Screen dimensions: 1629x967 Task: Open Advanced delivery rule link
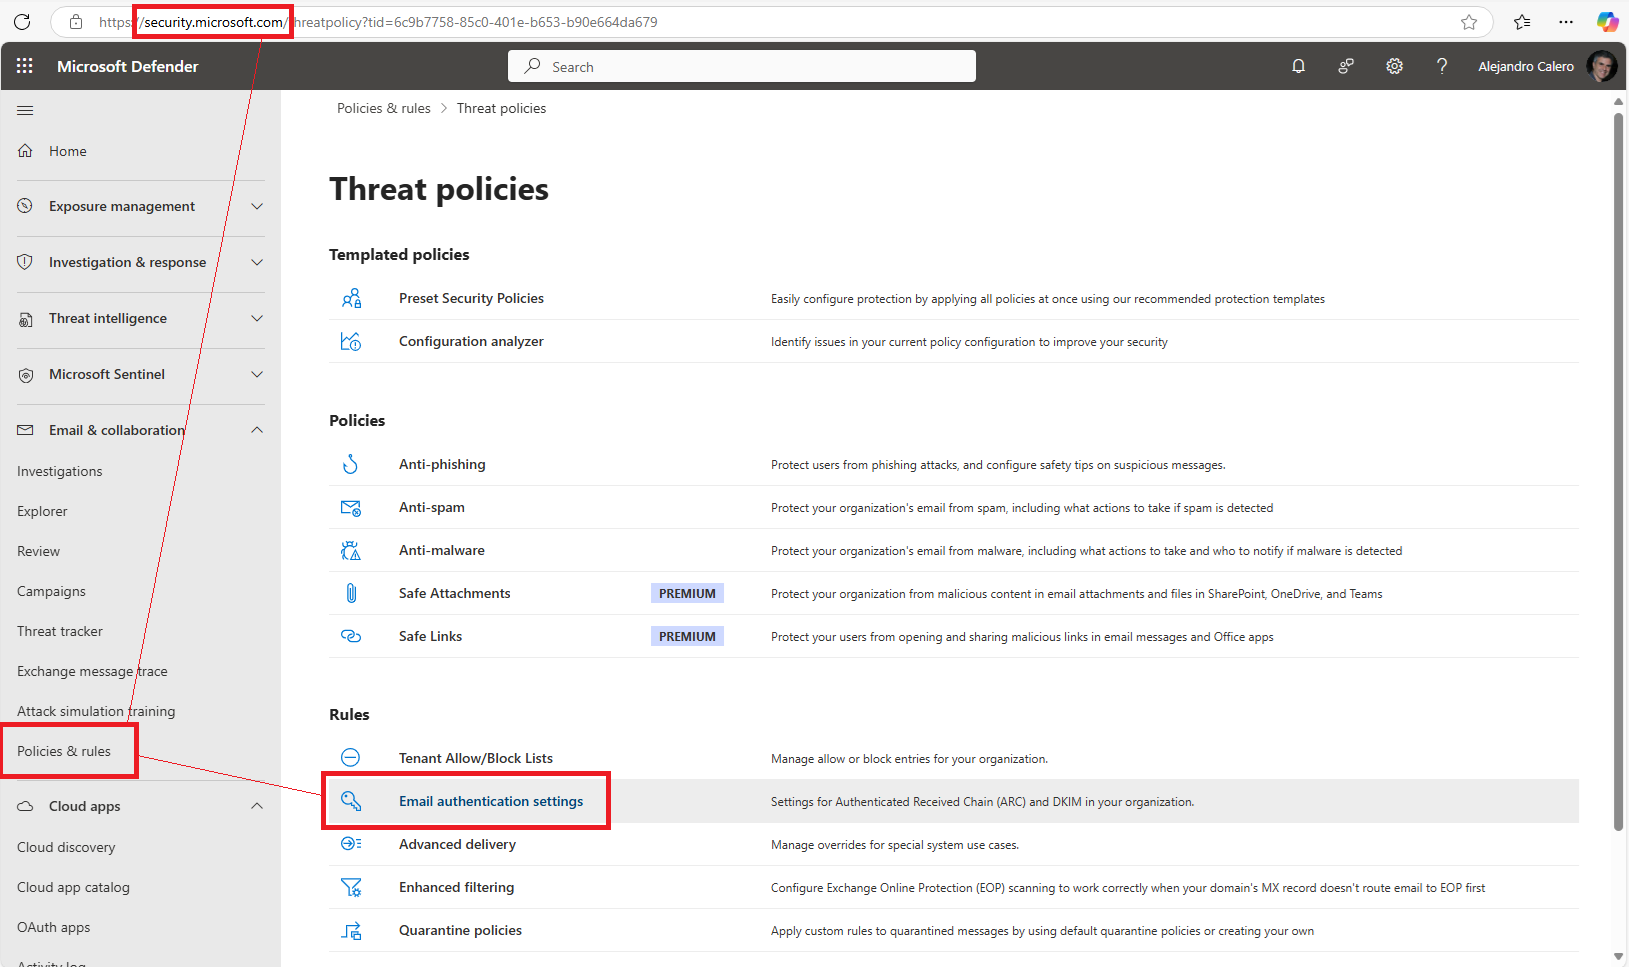pyautogui.click(x=457, y=844)
